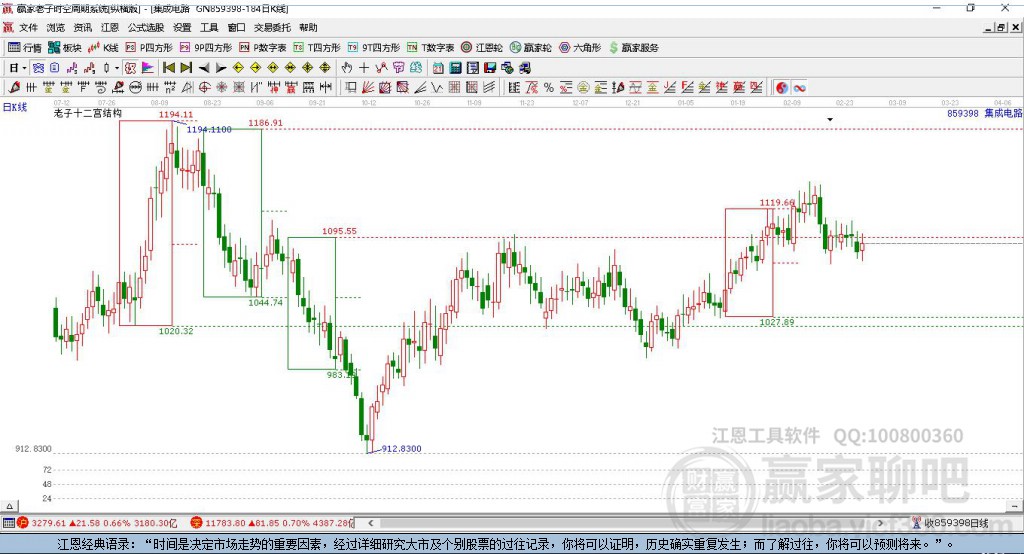Click the n² number tool icon

170,88
